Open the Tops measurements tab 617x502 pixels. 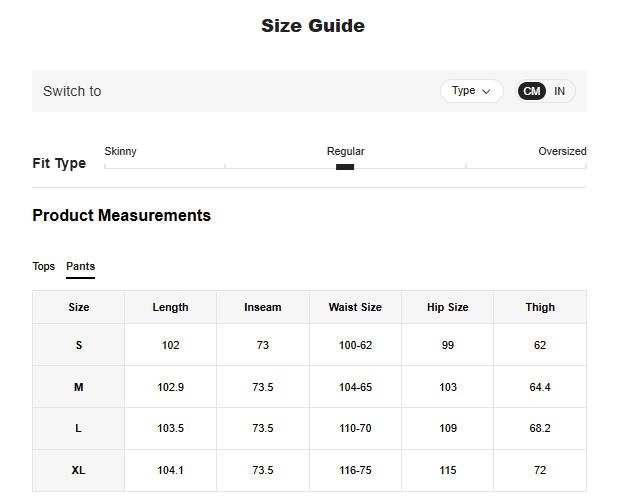click(44, 266)
